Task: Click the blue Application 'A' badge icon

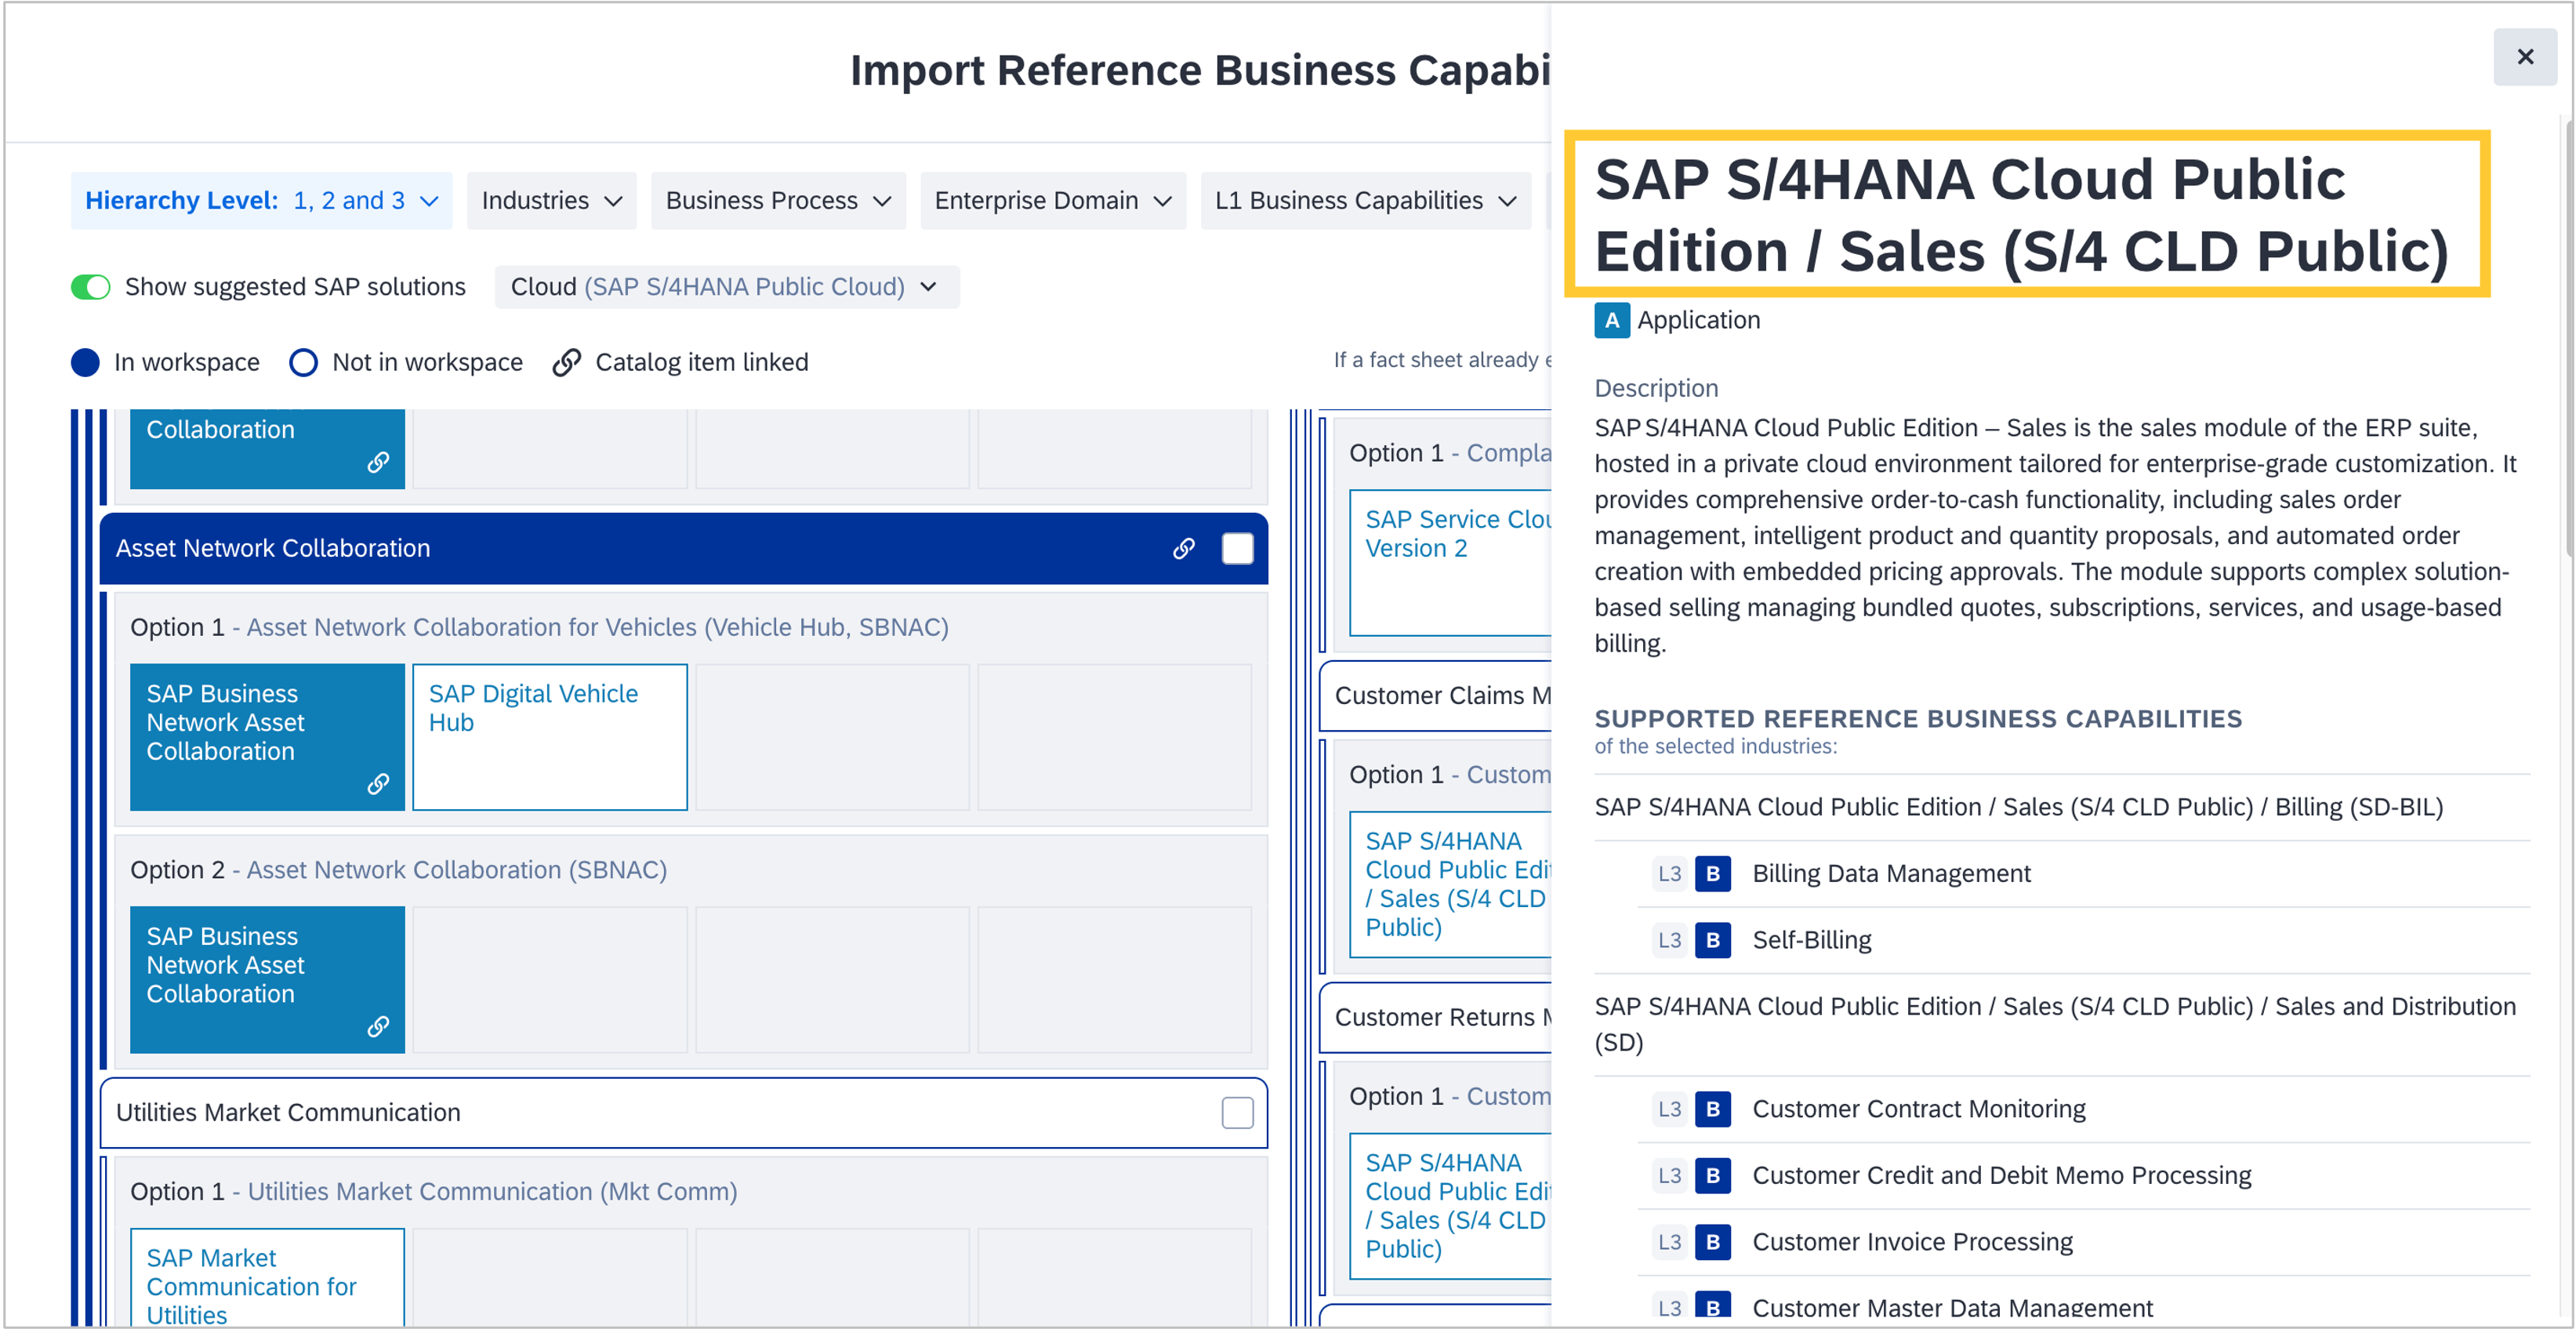Action: tap(1611, 320)
